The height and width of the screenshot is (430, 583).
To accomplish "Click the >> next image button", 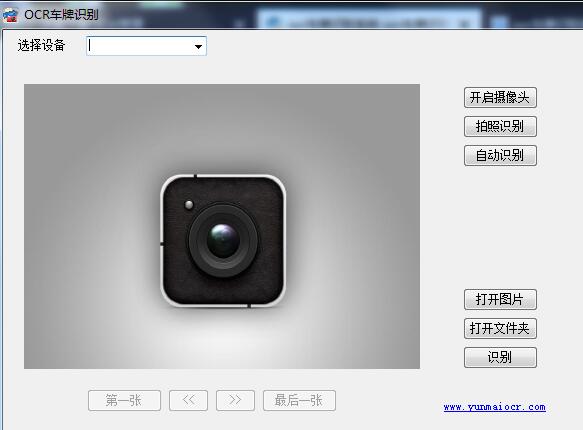I will pyautogui.click(x=235, y=400).
